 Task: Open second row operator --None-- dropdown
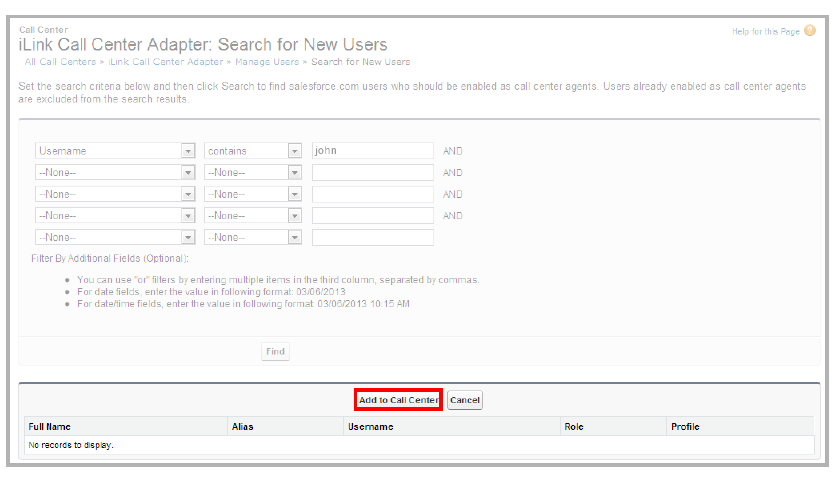(x=253, y=173)
